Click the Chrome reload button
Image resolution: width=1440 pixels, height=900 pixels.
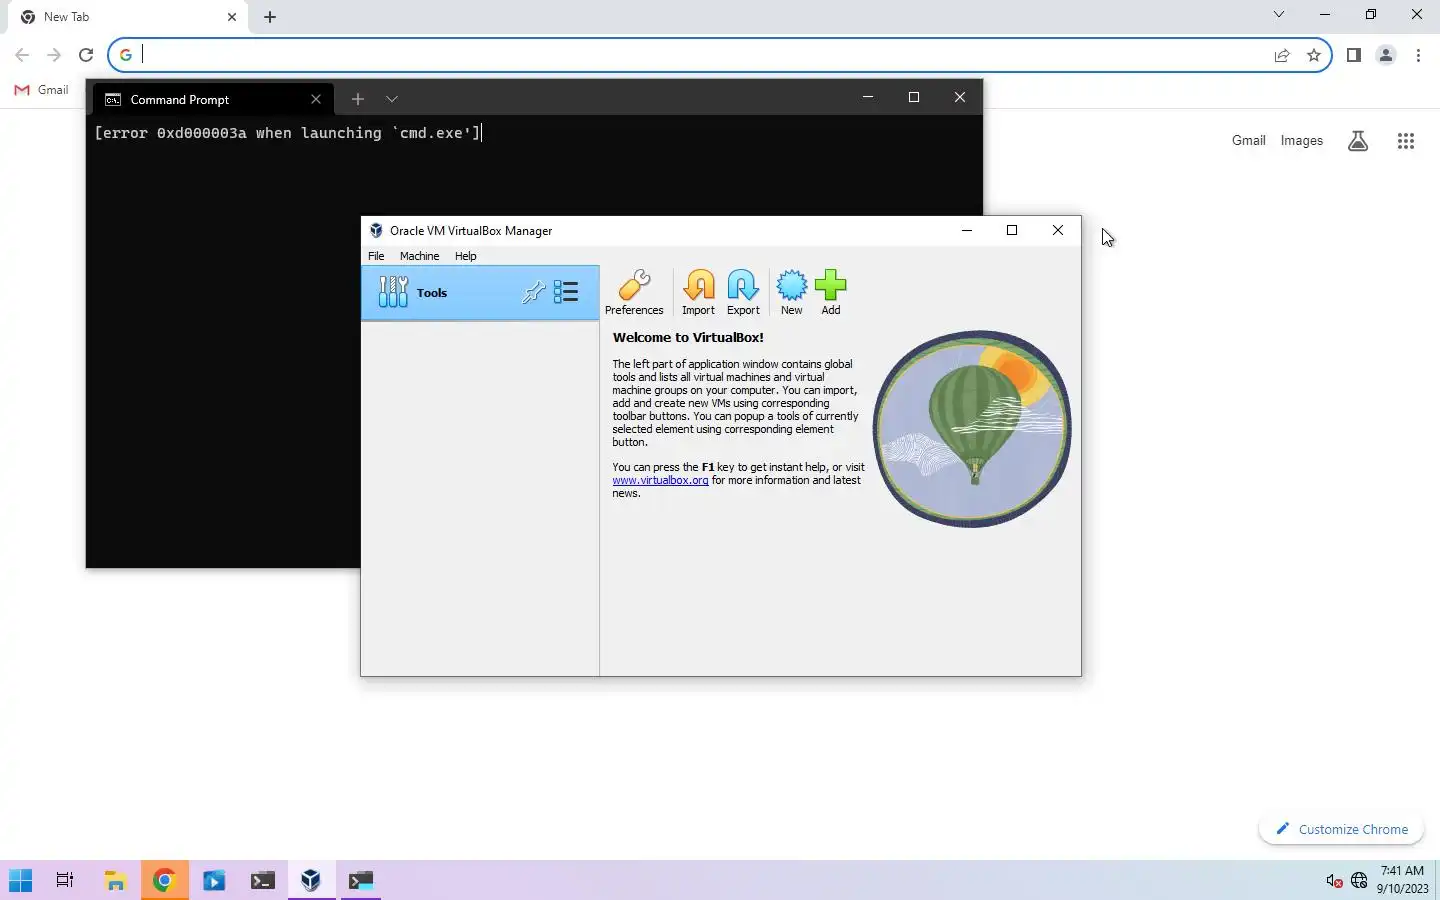tap(86, 55)
